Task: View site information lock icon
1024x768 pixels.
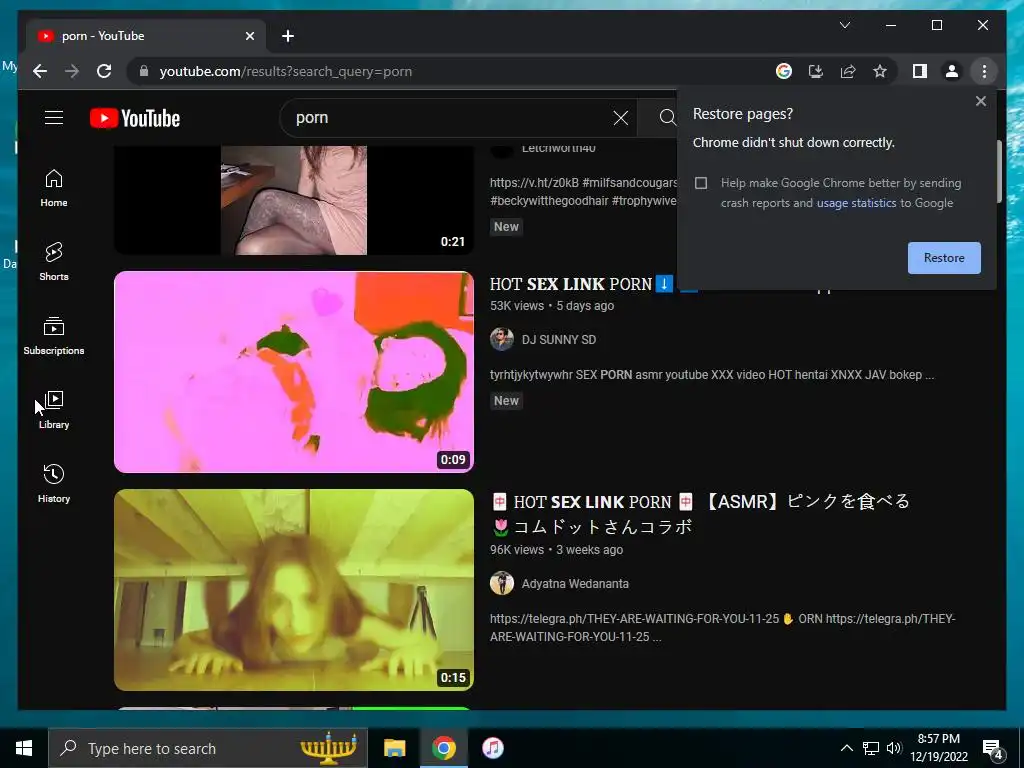Action: [144, 71]
